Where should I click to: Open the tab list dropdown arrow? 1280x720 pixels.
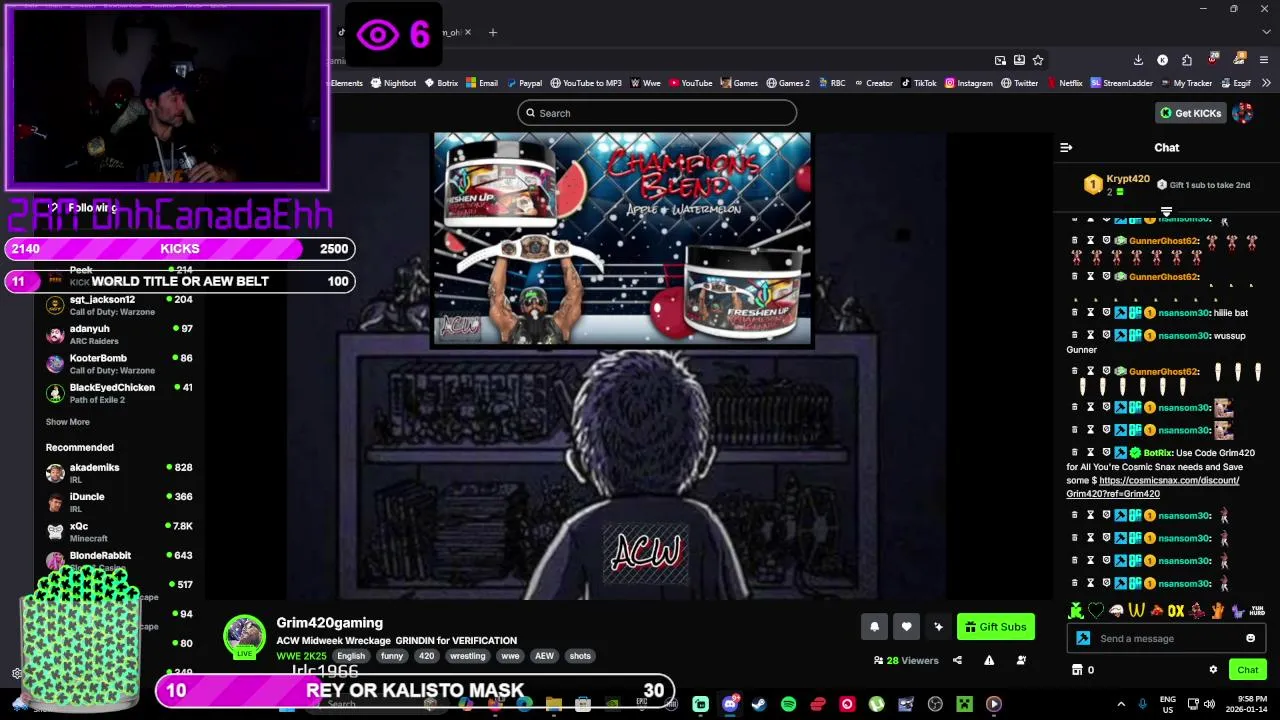(1267, 32)
